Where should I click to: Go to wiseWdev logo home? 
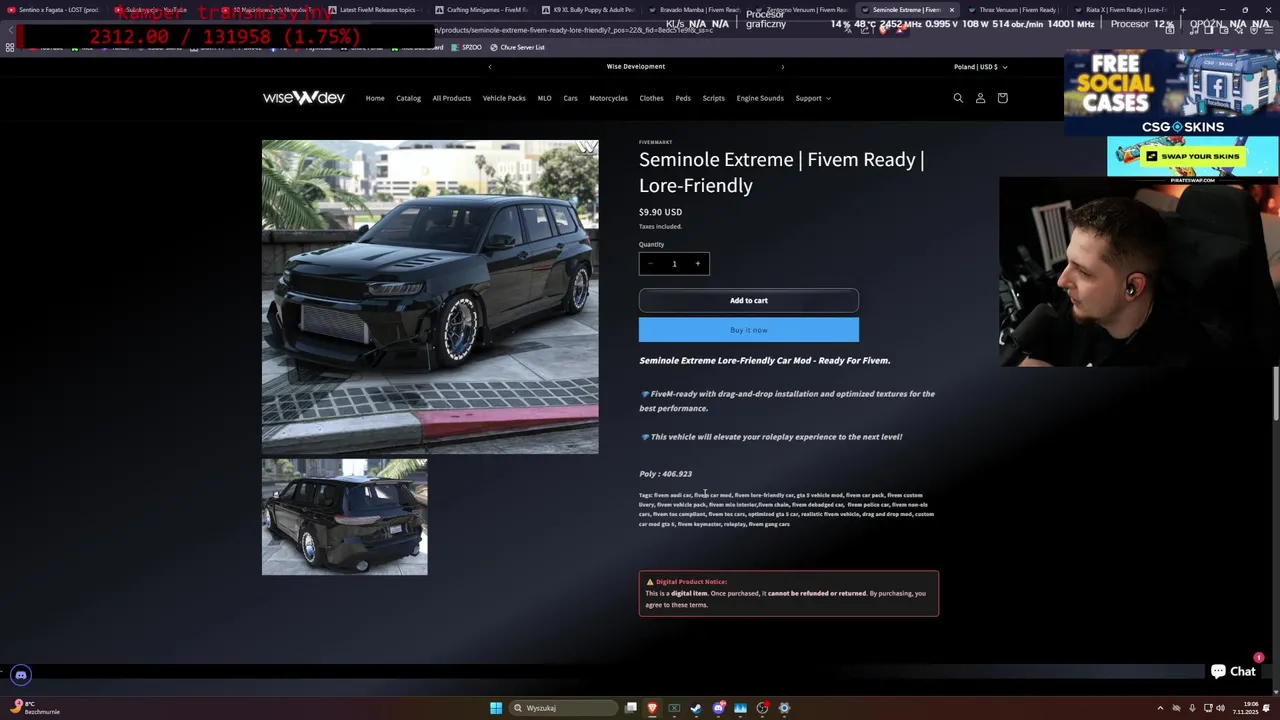tap(304, 98)
